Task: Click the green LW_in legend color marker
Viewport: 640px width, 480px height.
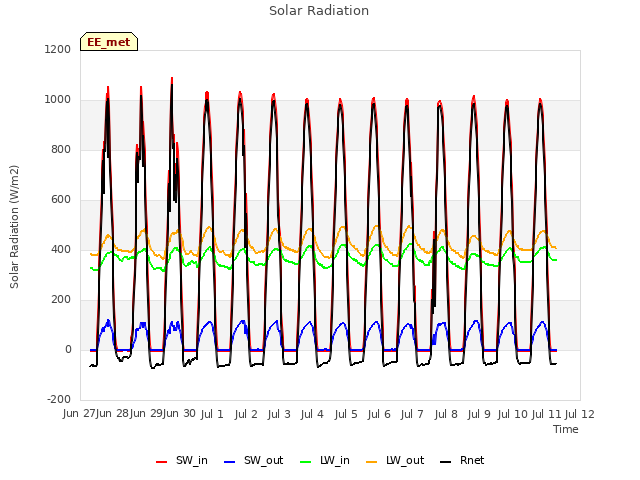Action: tap(306, 462)
